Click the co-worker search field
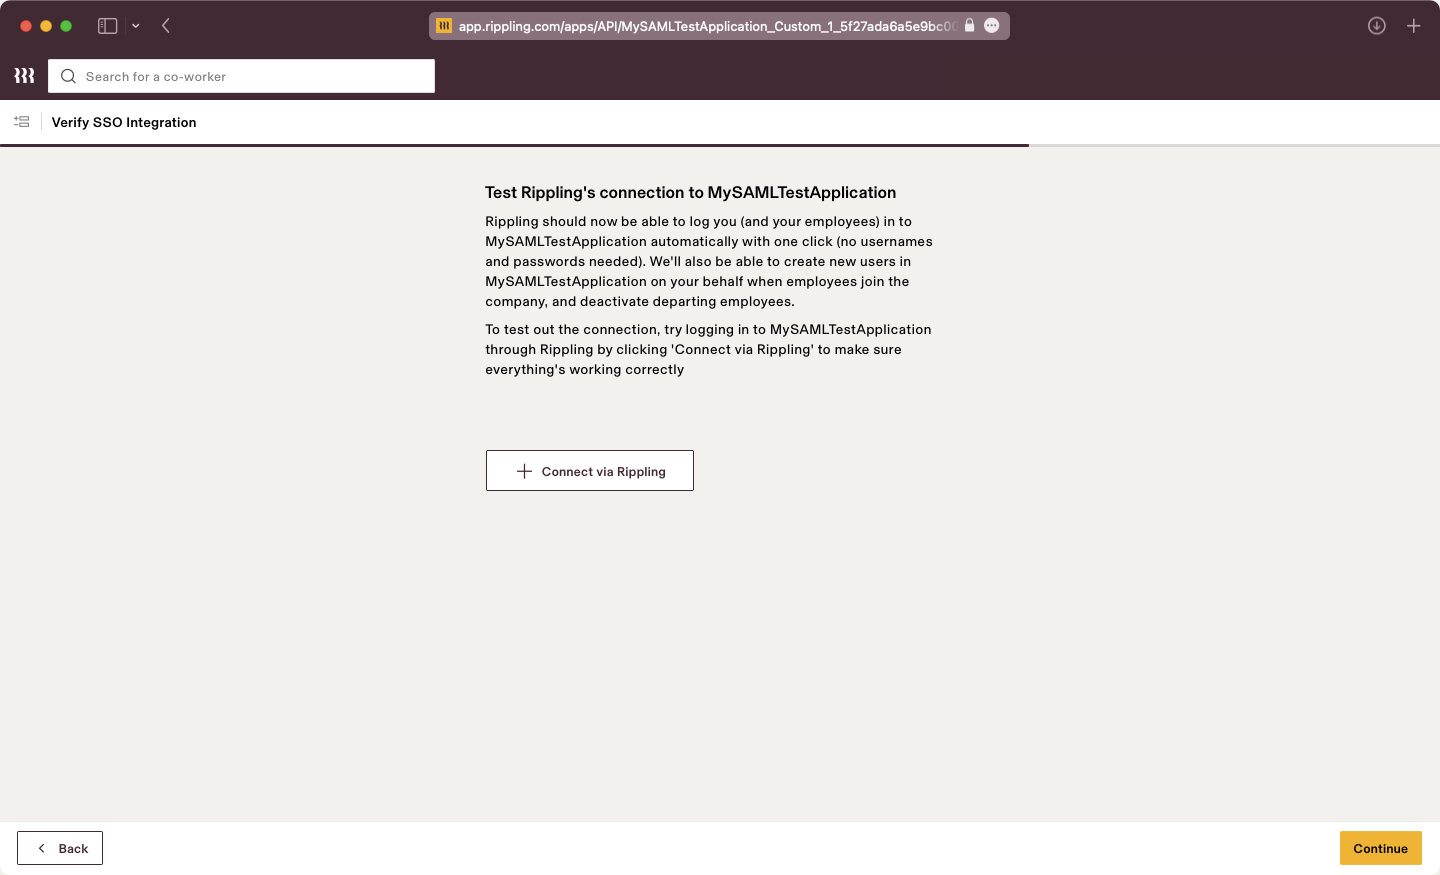1440x875 pixels. pyautogui.click(x=240, y=76)
